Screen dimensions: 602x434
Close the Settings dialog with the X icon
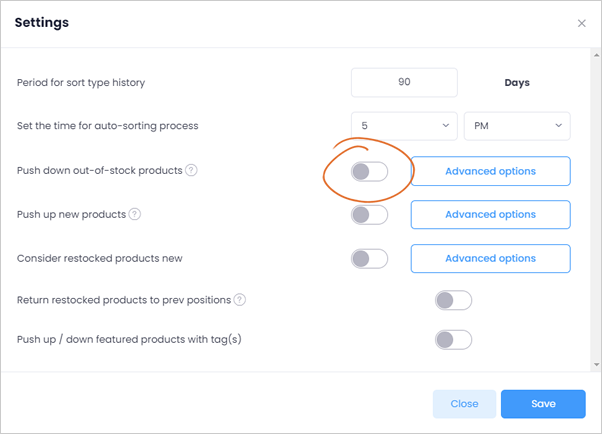[582, 23]
